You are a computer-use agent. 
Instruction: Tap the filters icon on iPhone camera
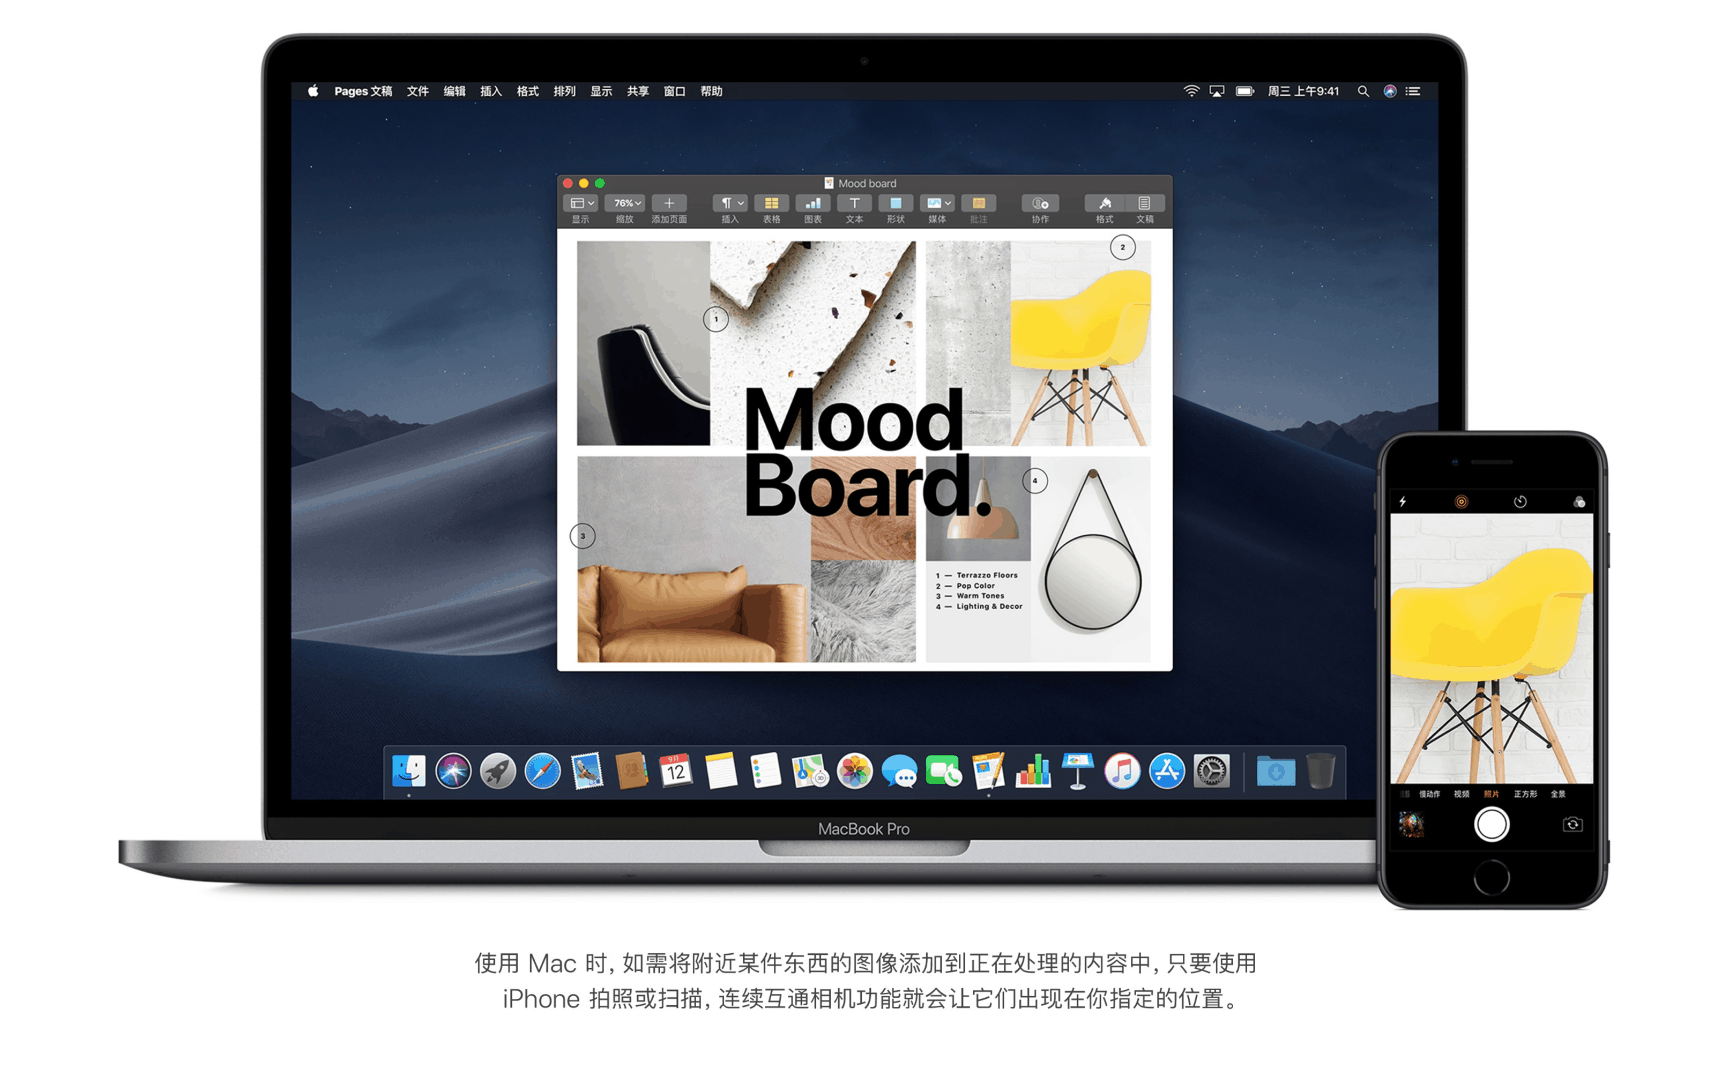point(1579,502)
